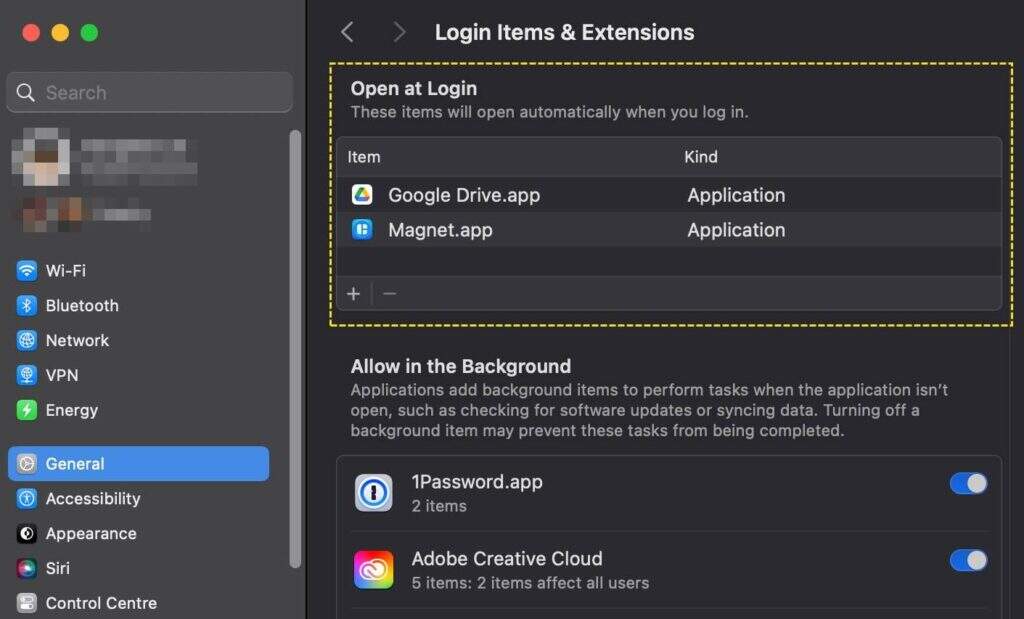Open the Bluetooth settings pane
1024x619 pixels.
click(x=138, y=306)
